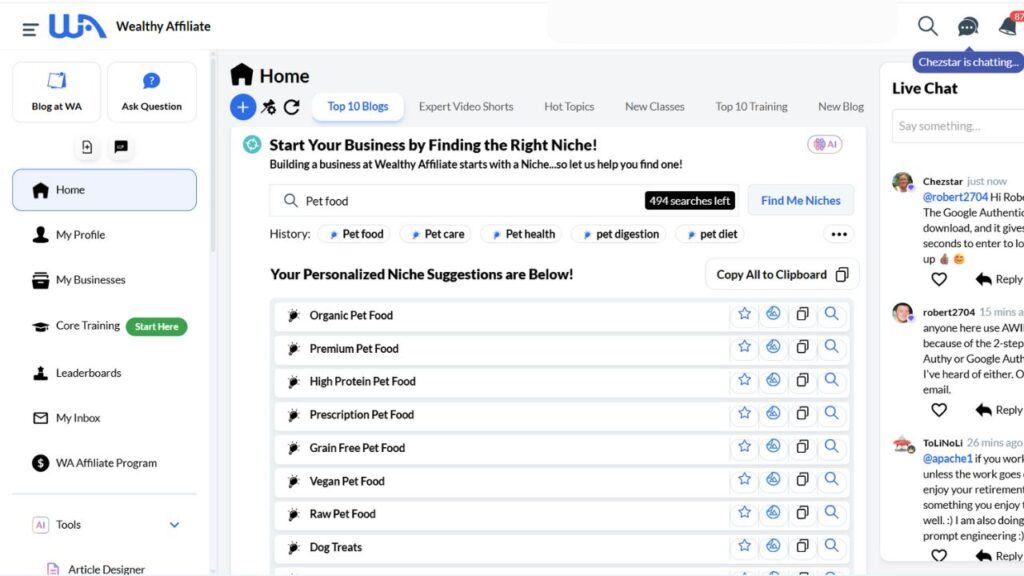Click the blue plus create button
This screenshot has height=576, width=1024.
(x=243, y=107)
